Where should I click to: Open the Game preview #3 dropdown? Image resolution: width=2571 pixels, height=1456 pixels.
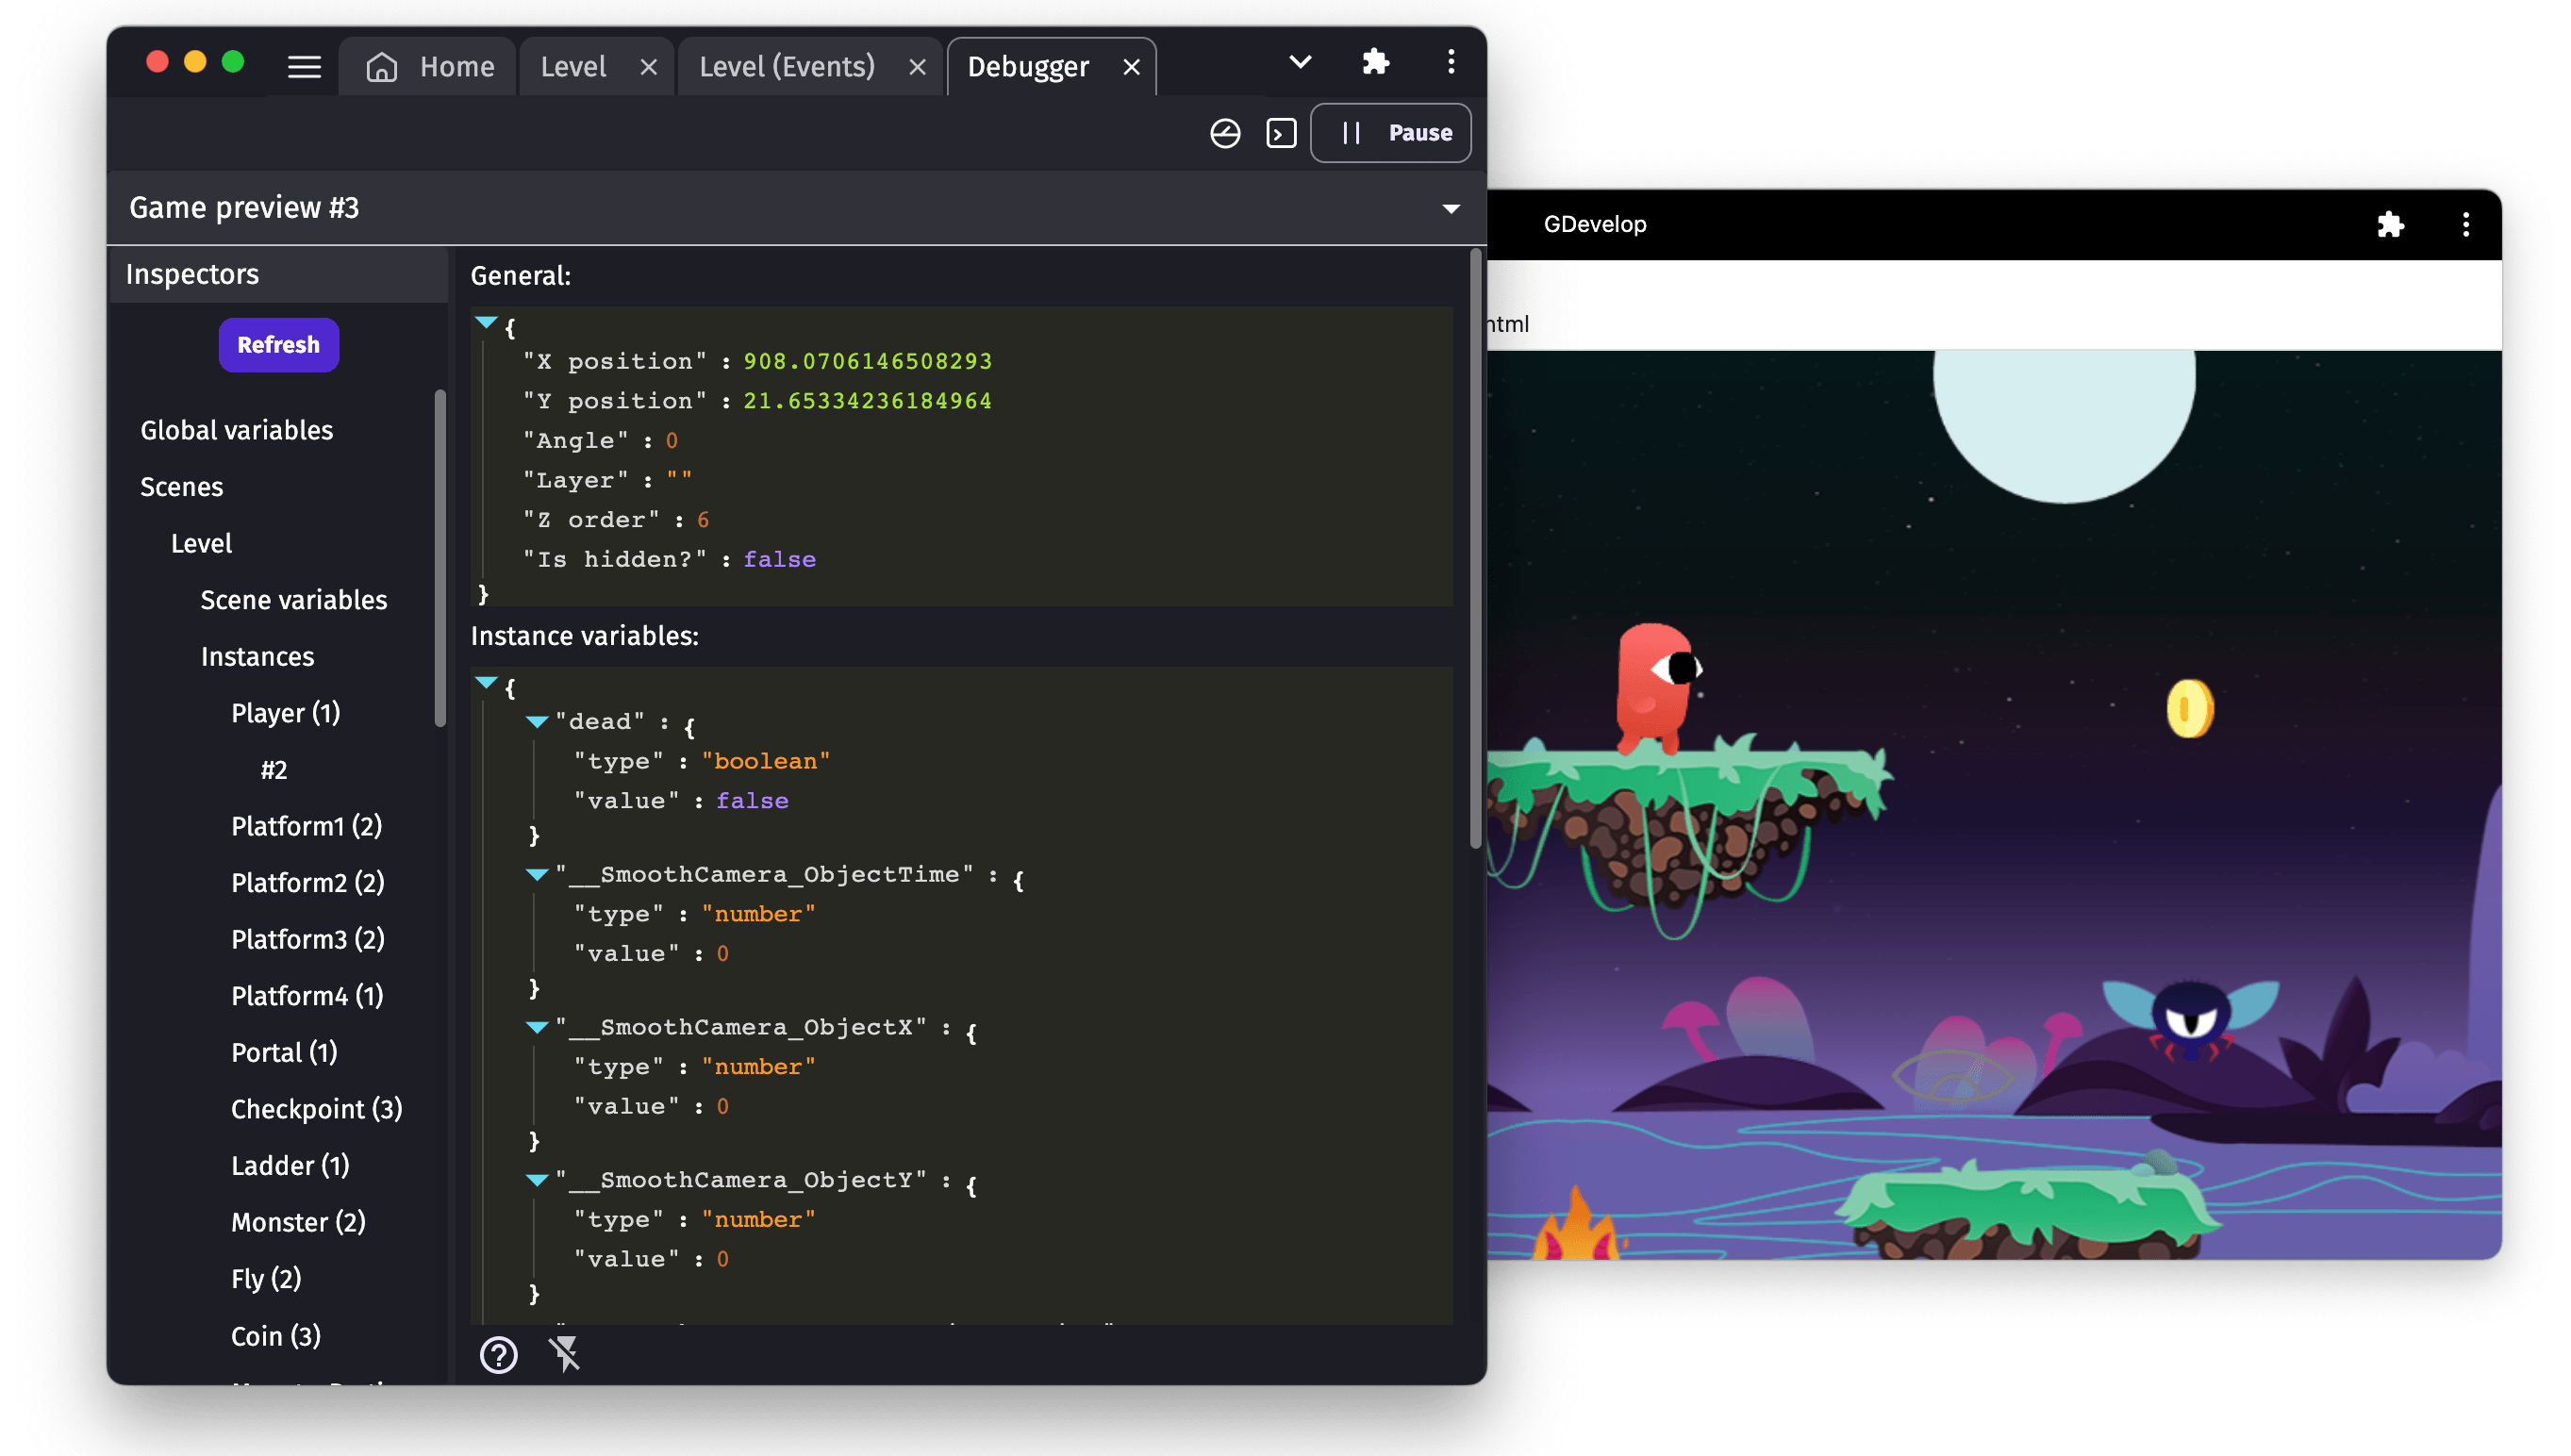tap(1450, 208)
